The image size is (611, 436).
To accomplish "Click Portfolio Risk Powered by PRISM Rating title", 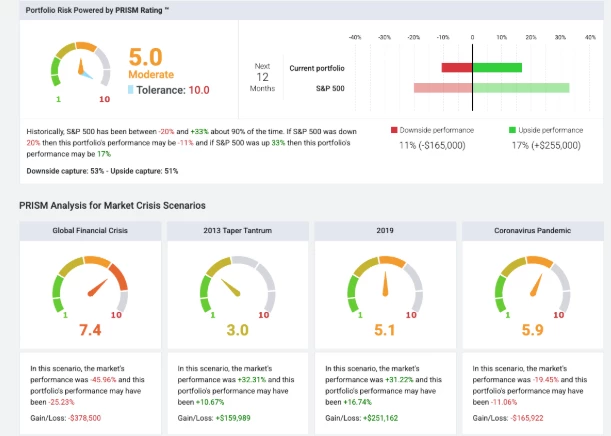I will click(97, 11).
